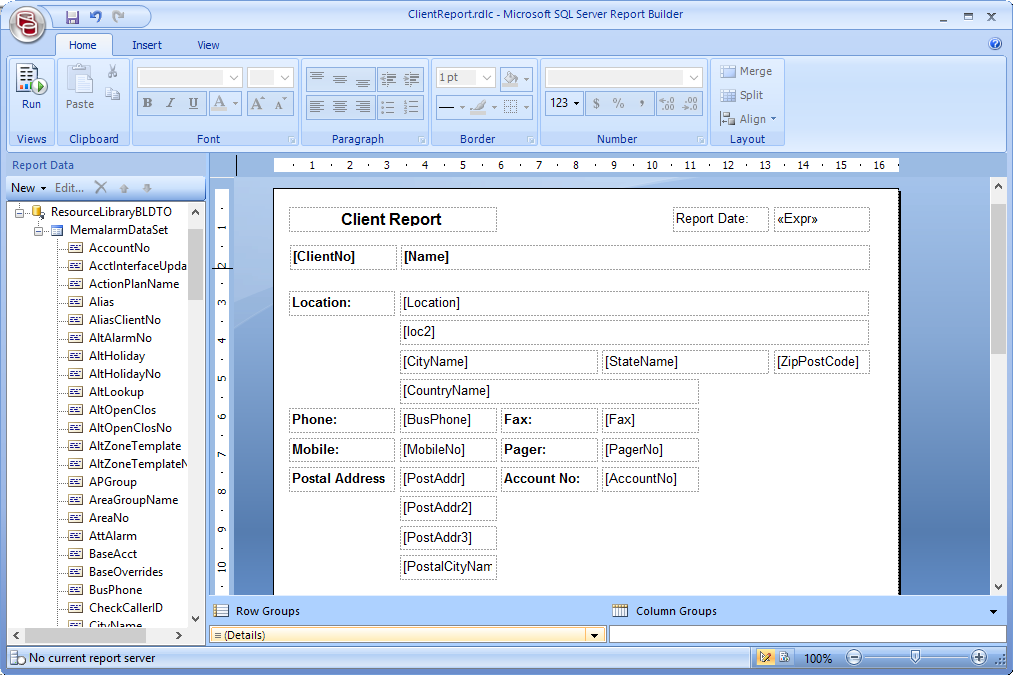Toggle horizontal align right

(363, 107)
